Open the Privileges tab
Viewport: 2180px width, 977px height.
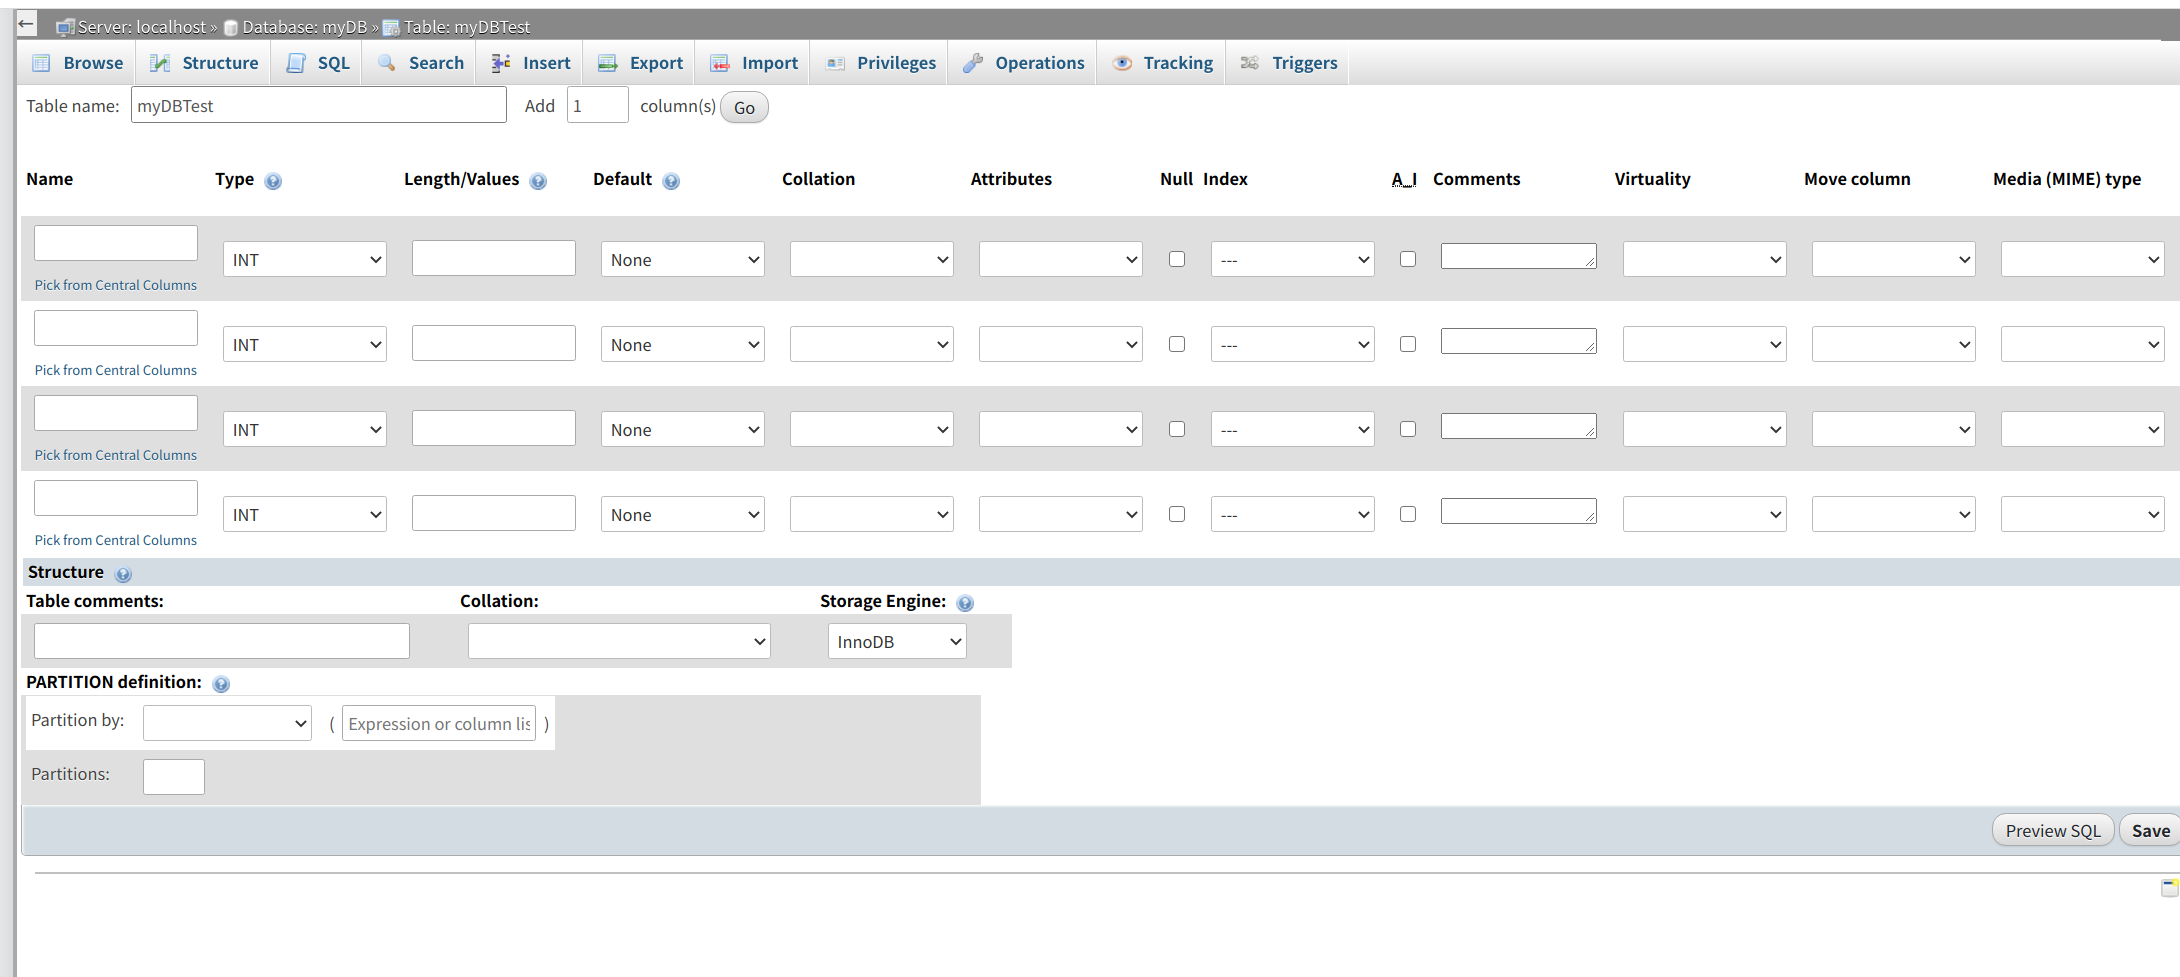point(881,63)
